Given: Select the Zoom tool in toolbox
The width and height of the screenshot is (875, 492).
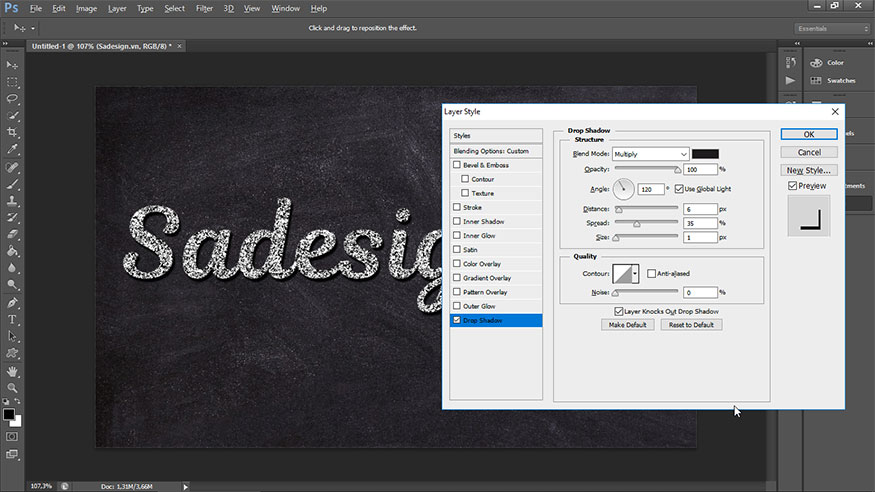Looking at the screenshot, I should pos(12,388).
